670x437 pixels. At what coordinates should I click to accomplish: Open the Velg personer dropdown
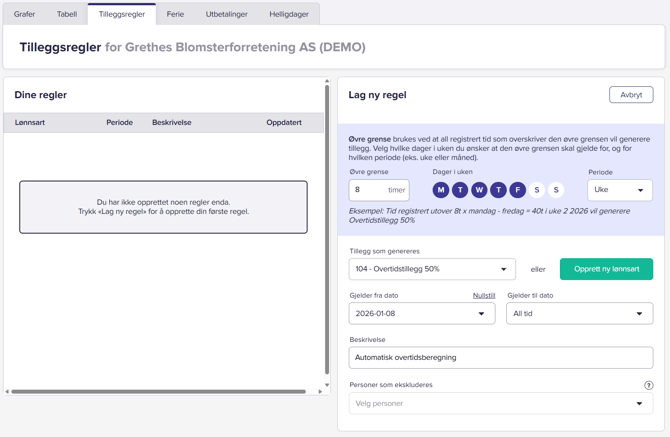pos(500,404)
